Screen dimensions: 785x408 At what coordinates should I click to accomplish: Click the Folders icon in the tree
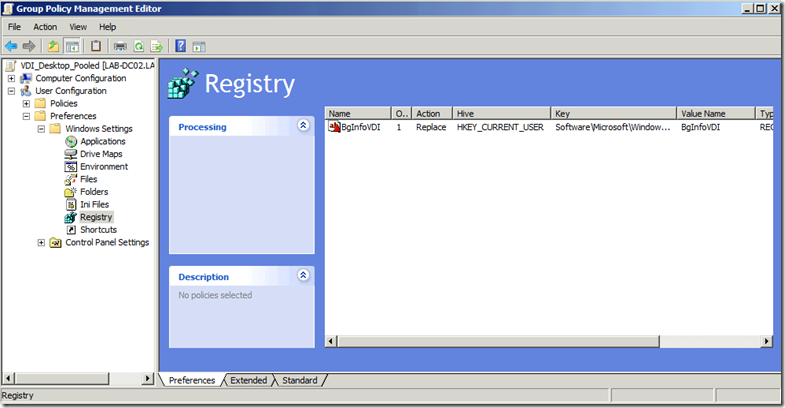[x=71, y=192]
